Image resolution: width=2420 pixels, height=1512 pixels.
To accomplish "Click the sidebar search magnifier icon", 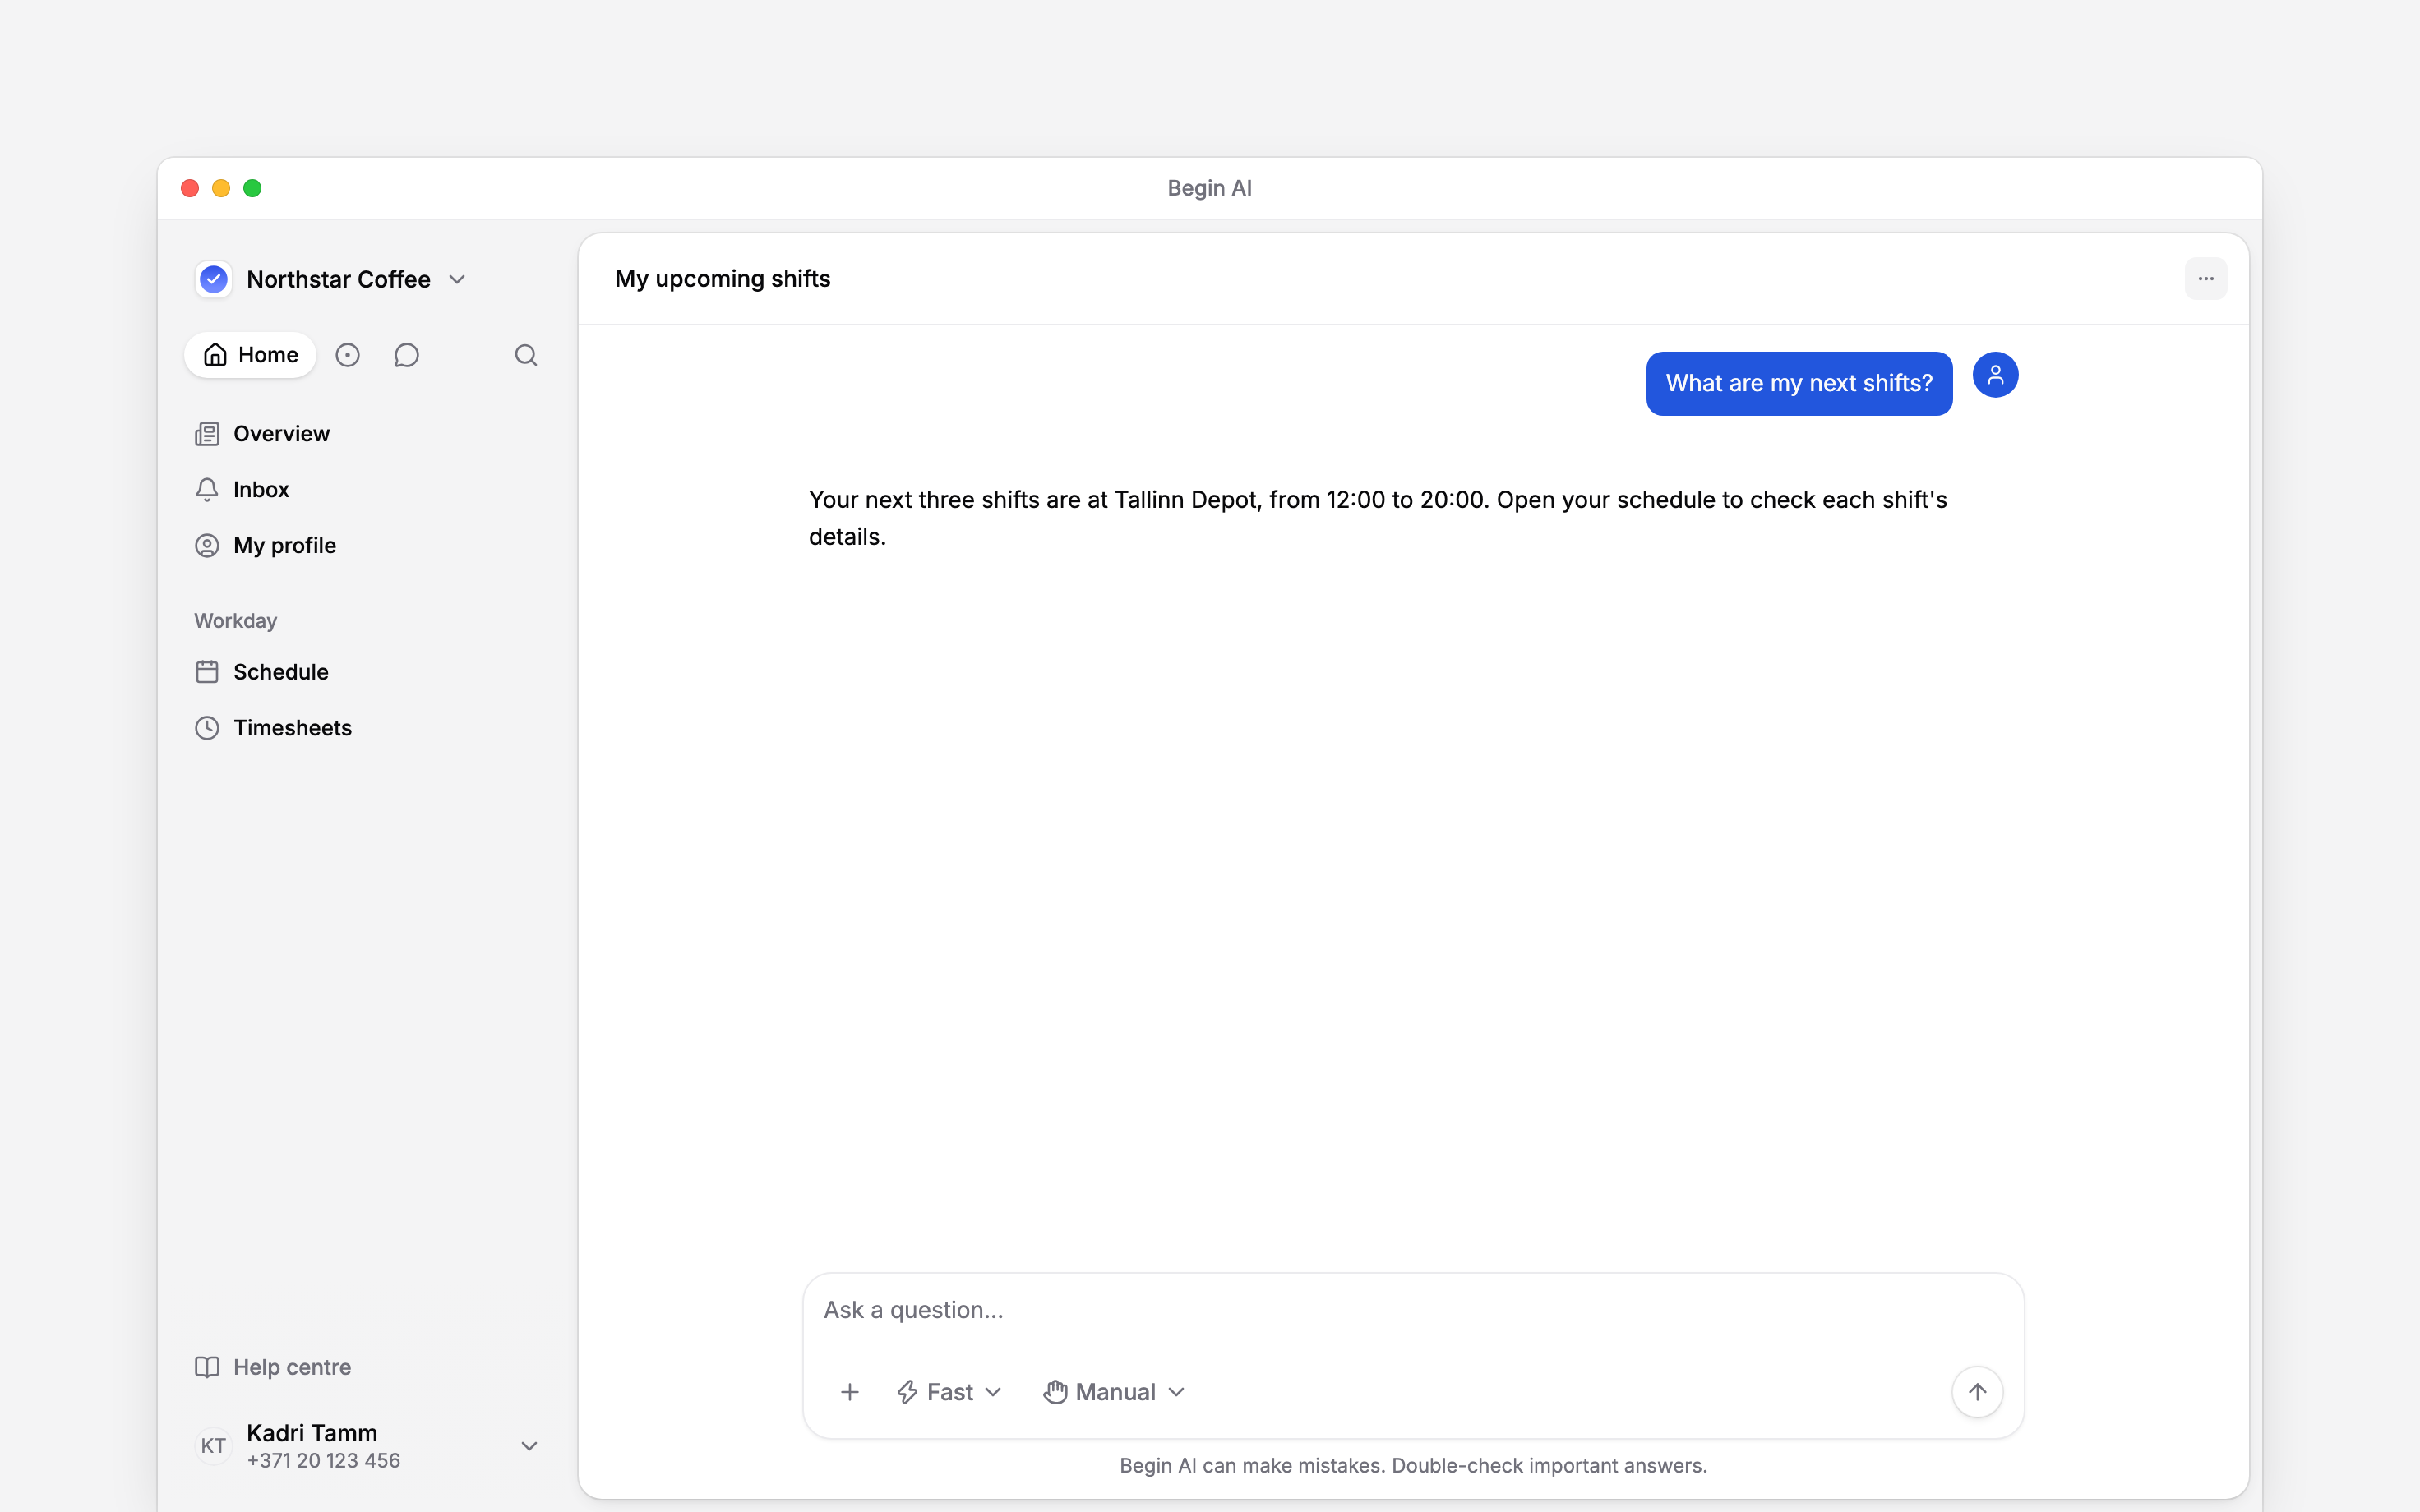I will tap(526, 355).
